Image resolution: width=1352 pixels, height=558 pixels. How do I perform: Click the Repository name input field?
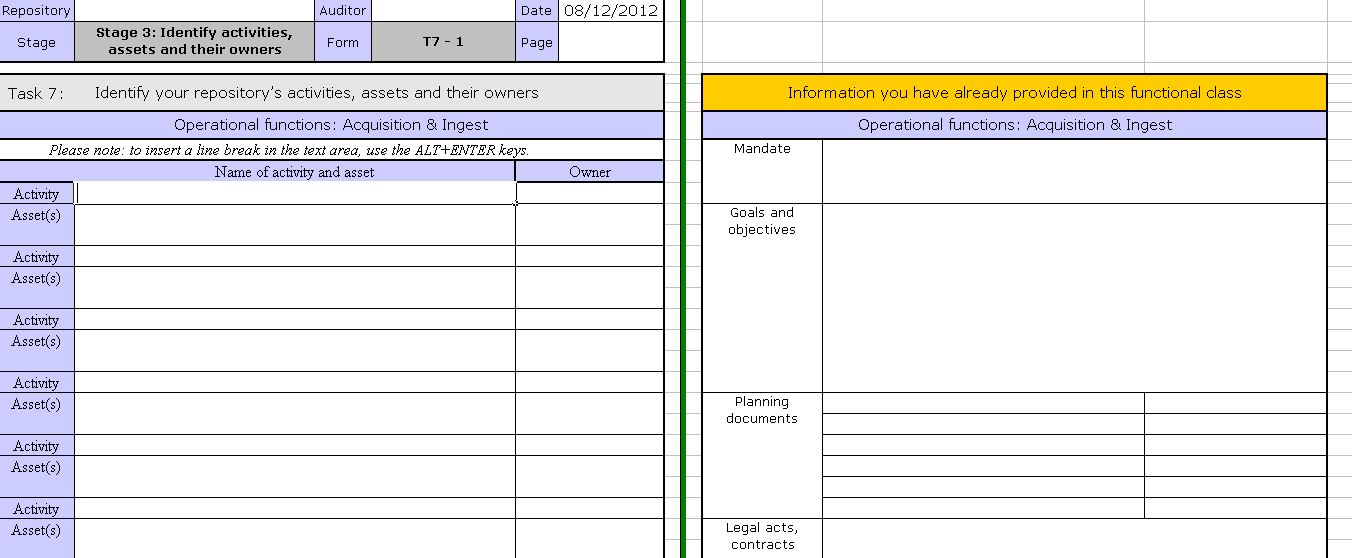pos(195,10)
